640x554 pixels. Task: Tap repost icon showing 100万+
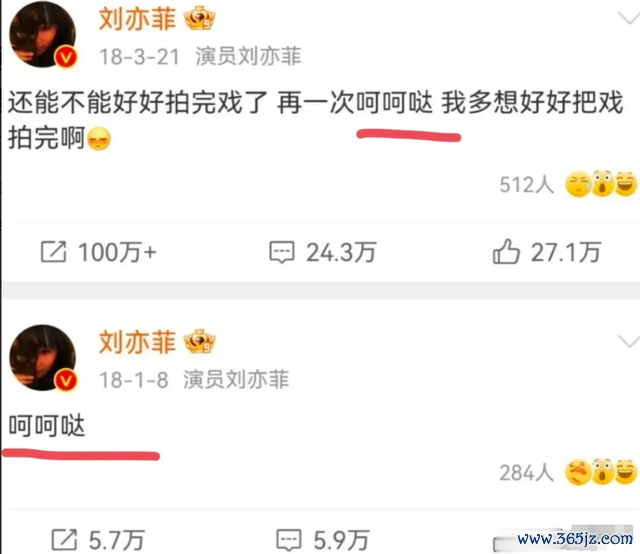(53, 251)
